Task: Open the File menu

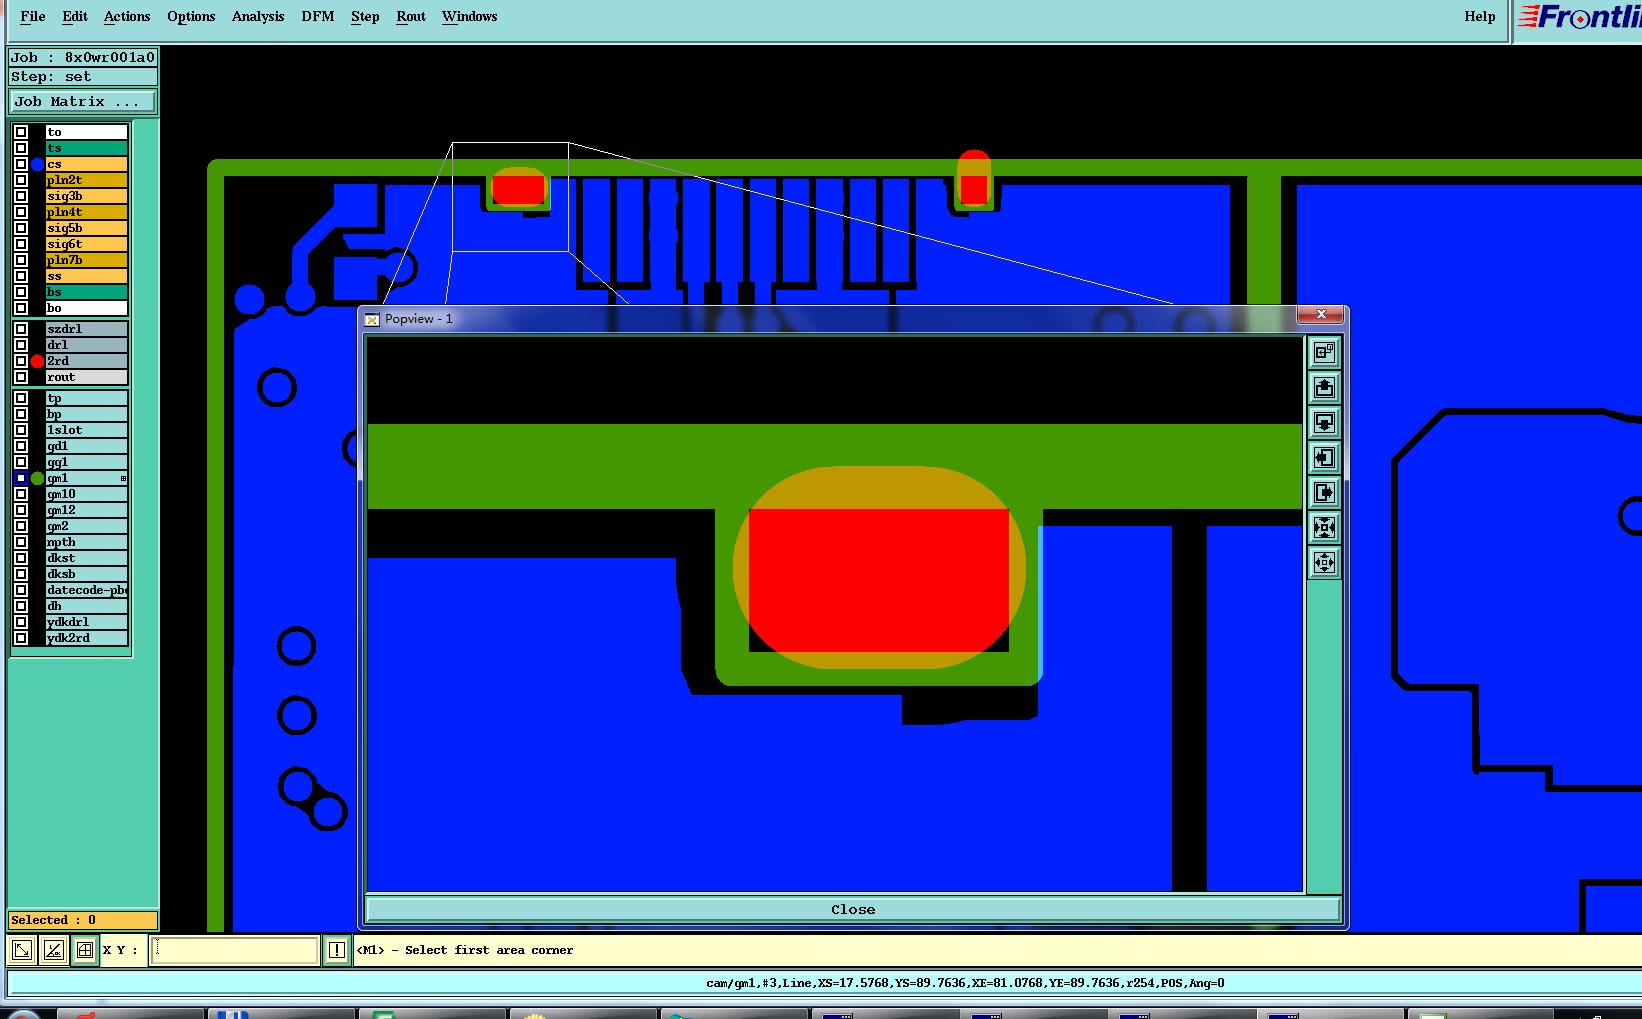Action: click(x=32, y=16)
